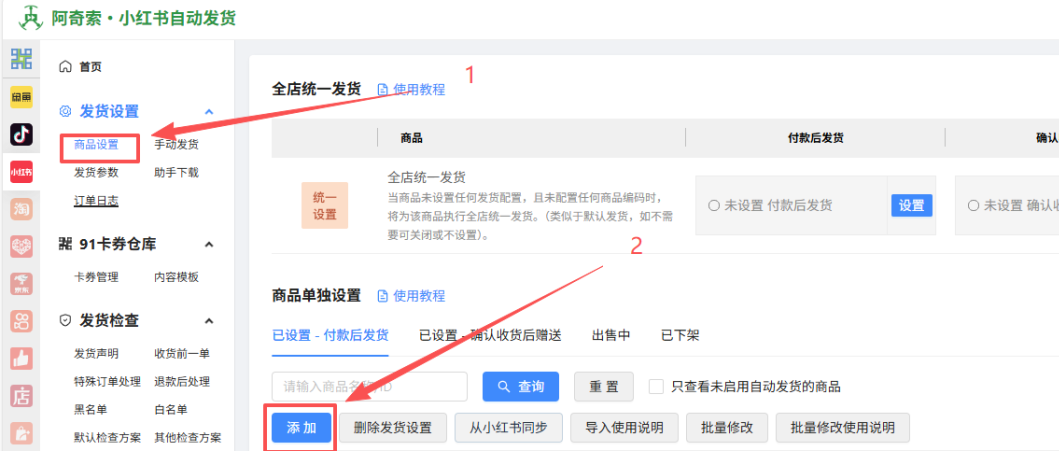Viewport: 1059px width, 451px height.
Task: Click the home icon beside 首页
Action: coord(66,66)
